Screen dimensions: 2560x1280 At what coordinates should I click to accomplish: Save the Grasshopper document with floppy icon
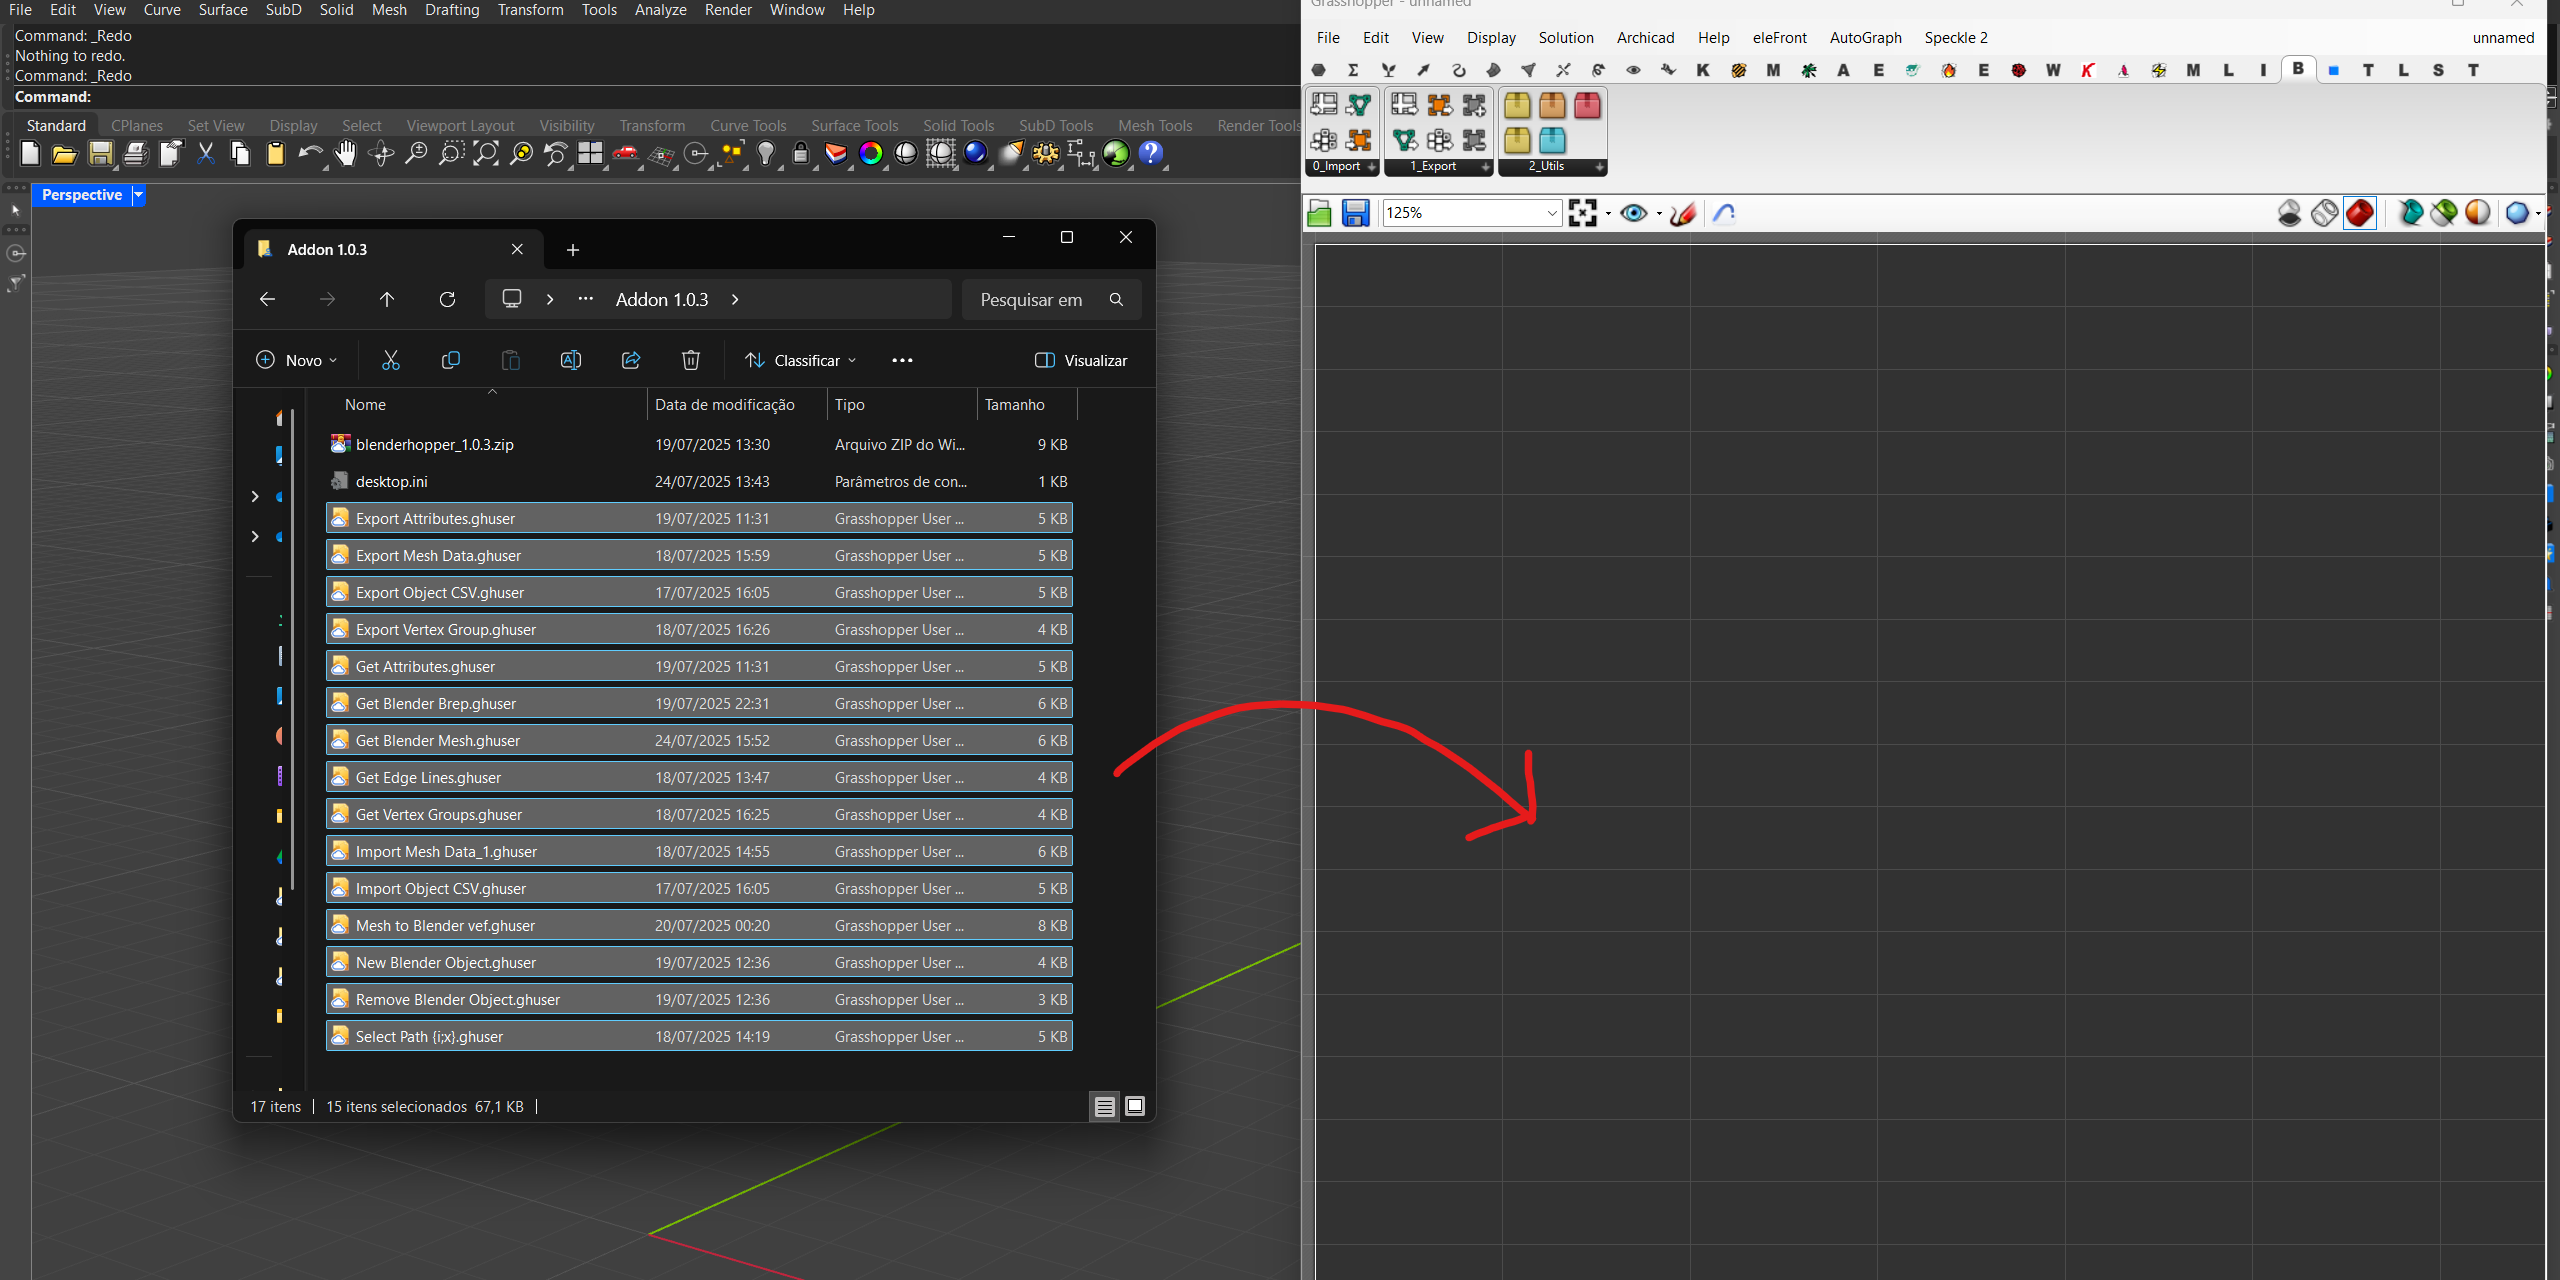tap(1355, 213)
